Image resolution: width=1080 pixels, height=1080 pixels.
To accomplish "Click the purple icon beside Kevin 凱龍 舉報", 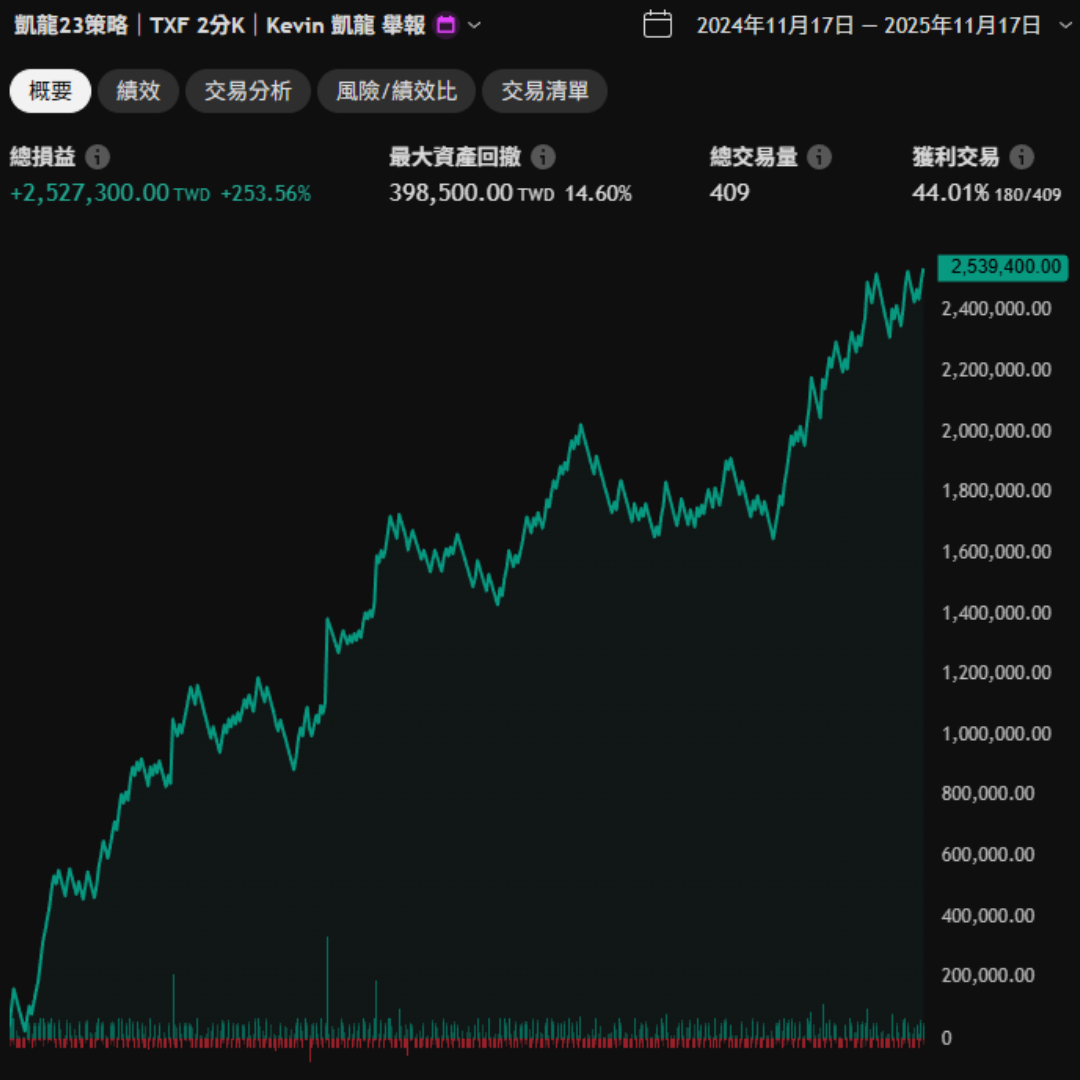I will pyautogui.click(x=446, y=25).
